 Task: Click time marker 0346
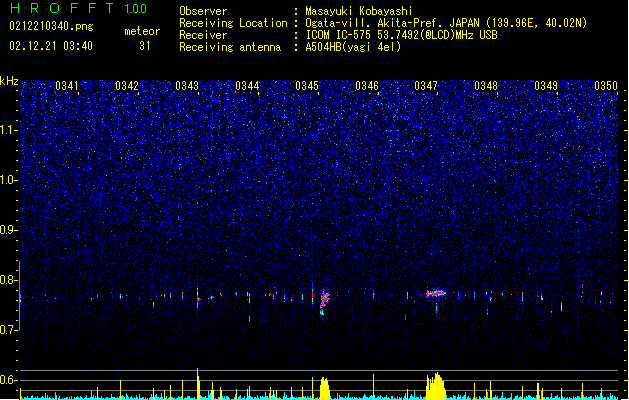click(367, 86)
